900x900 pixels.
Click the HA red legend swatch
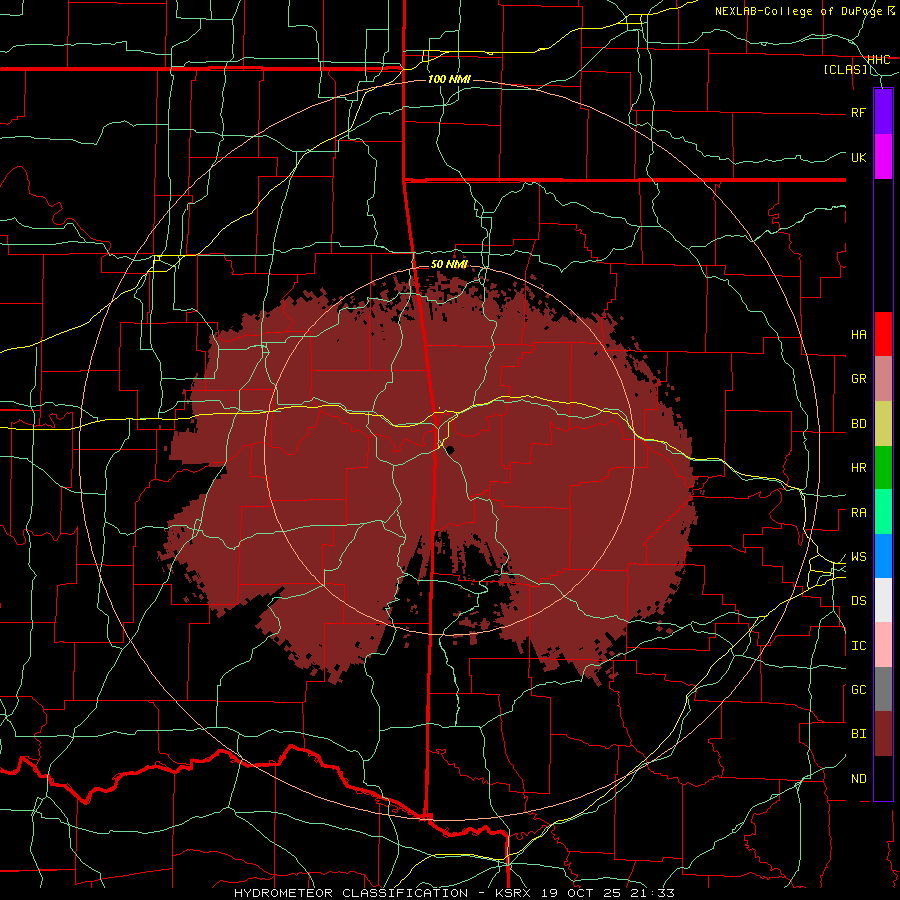[883, 334]
